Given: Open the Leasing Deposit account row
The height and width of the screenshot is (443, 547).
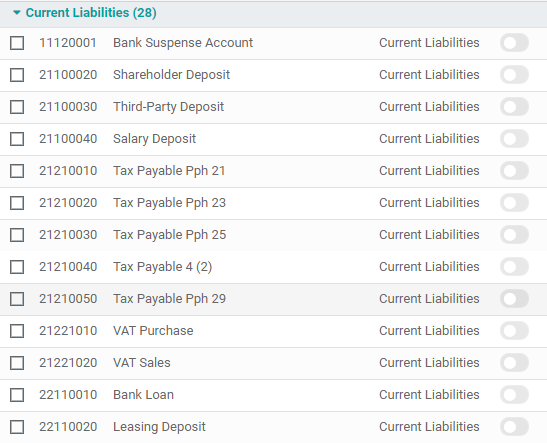Looking at the screenshot, I should [x=274, y=427].
